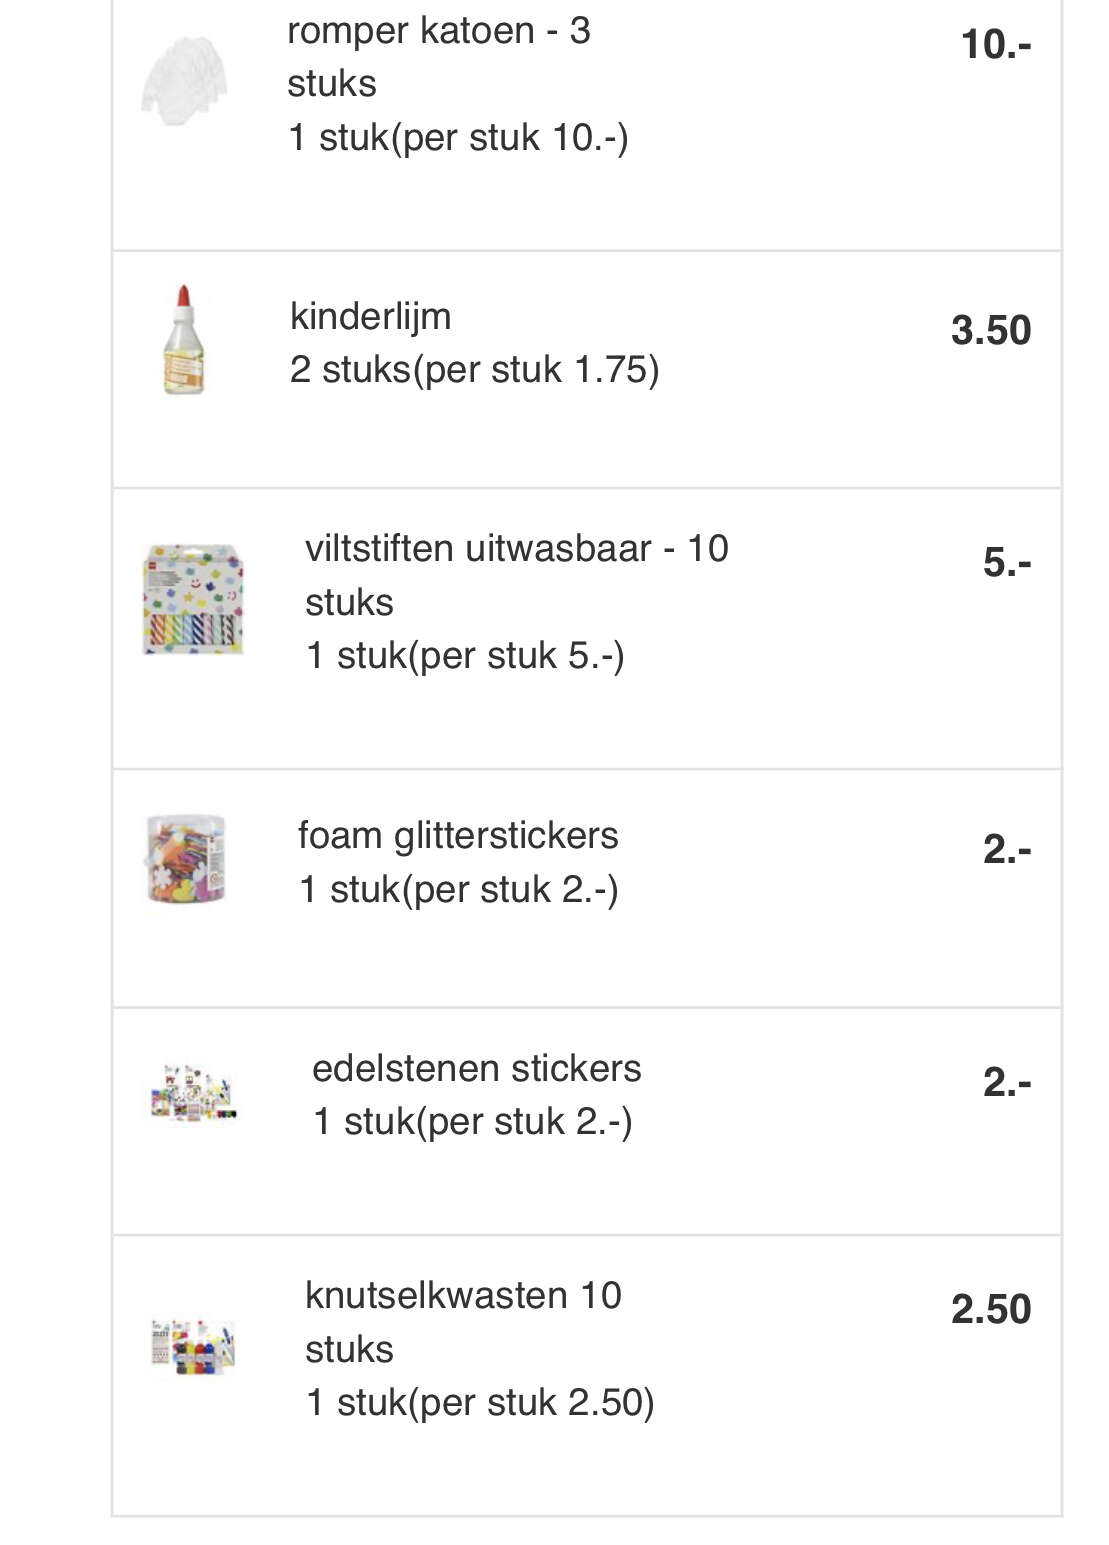Select the 5.- price of viltstiften
1109x1545 pixels.
1007,562
